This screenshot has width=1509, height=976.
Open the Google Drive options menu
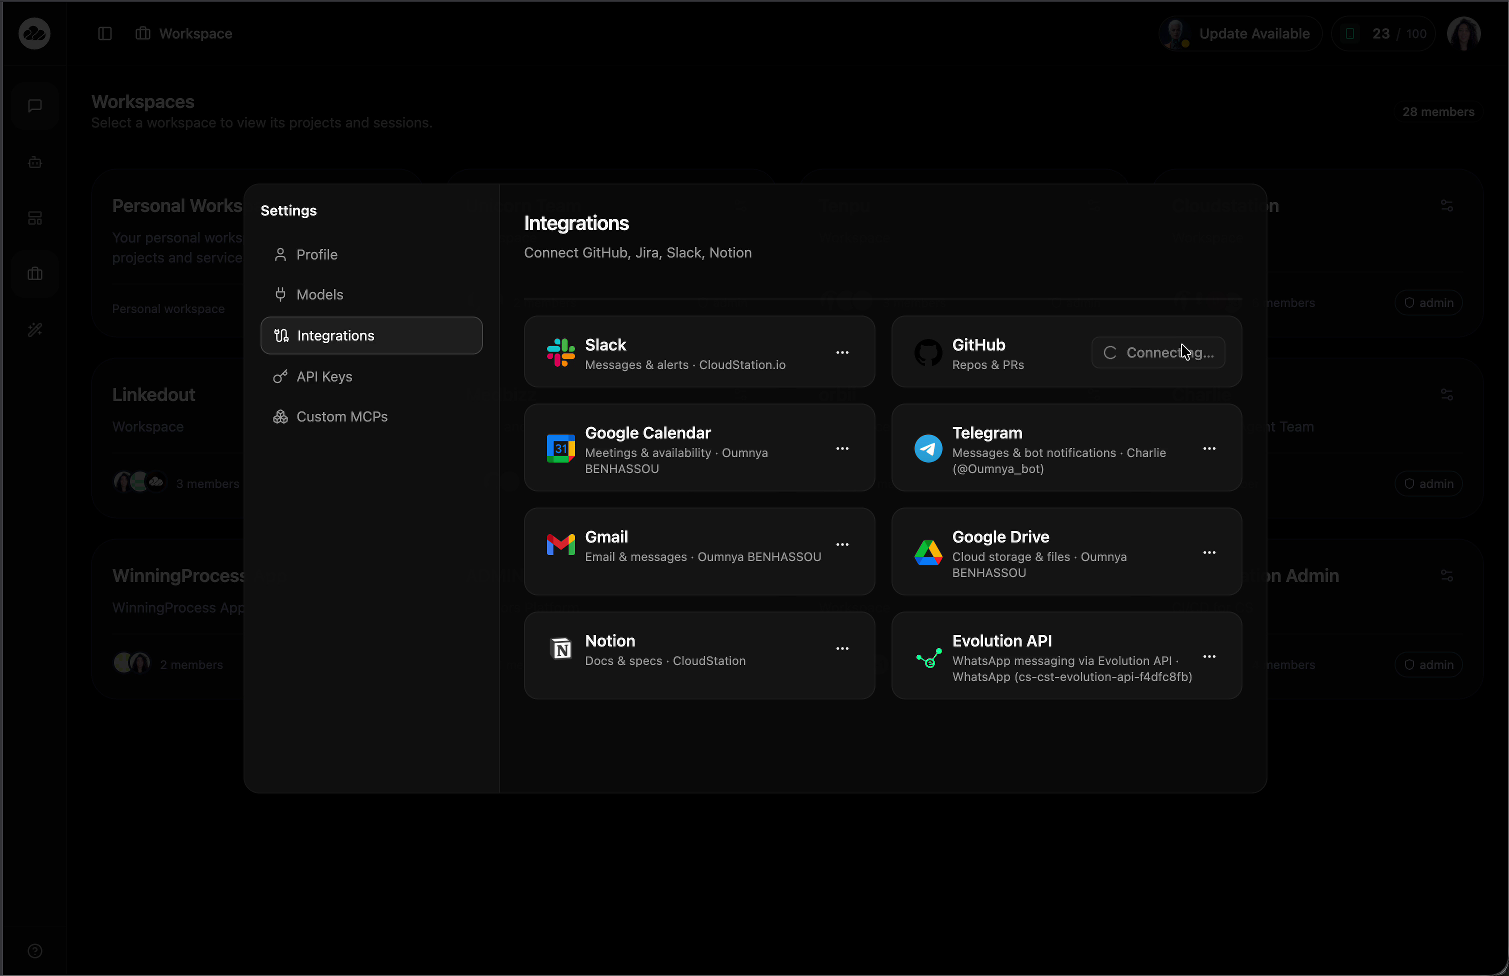point(1209,553)
